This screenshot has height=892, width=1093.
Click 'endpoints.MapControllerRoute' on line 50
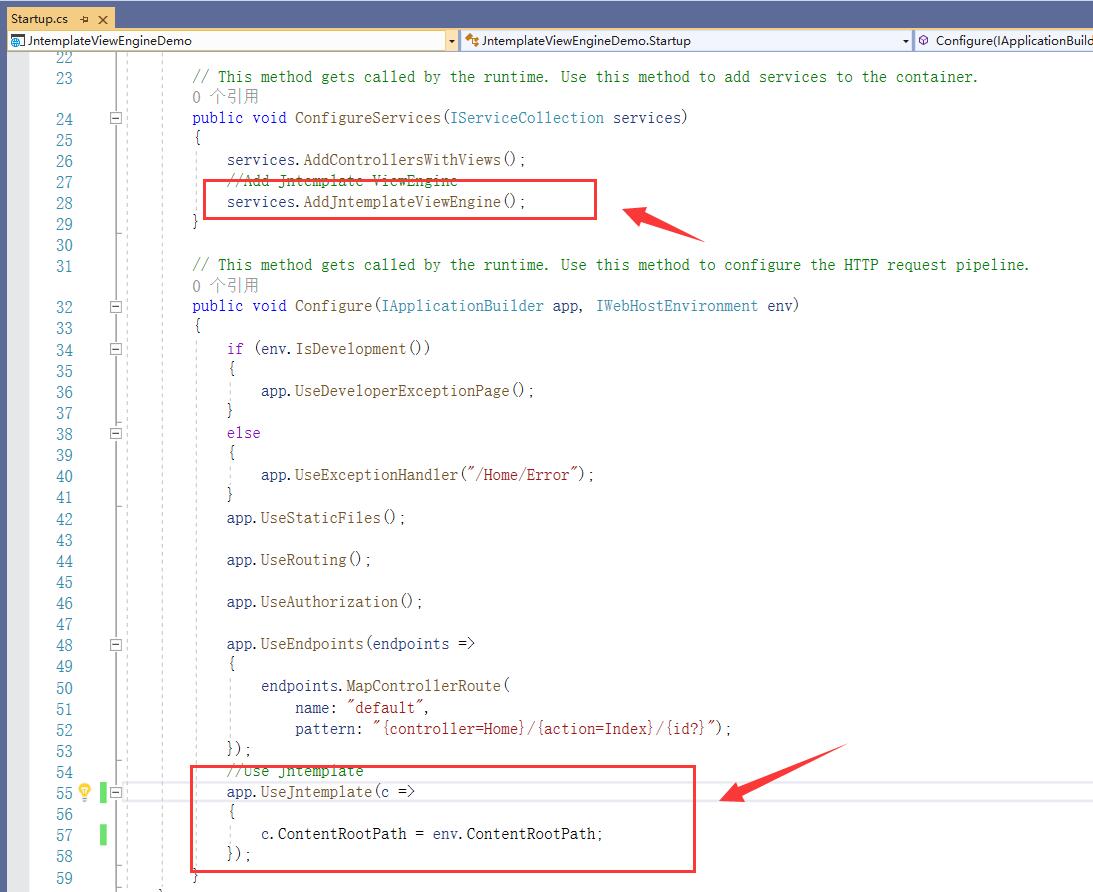[x=381, y=686]
